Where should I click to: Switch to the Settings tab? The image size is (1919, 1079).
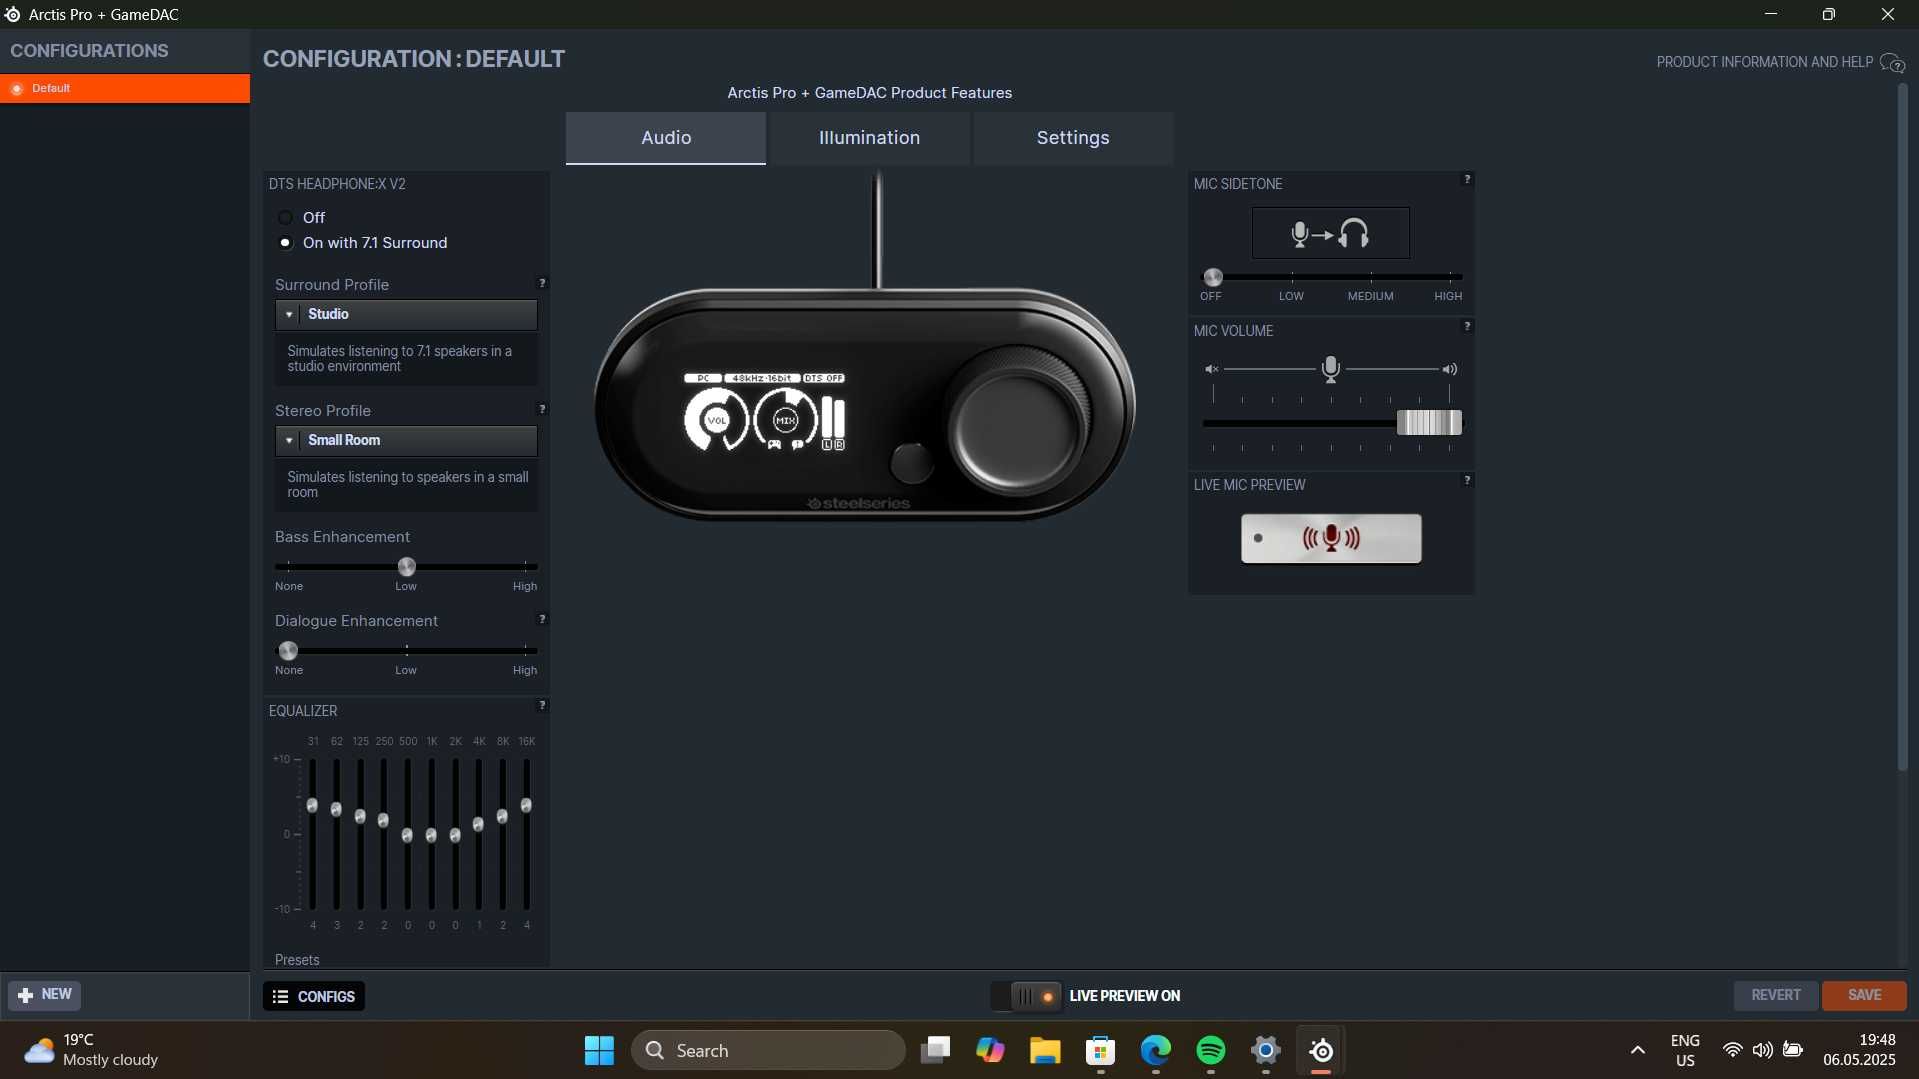[1073, 138]
